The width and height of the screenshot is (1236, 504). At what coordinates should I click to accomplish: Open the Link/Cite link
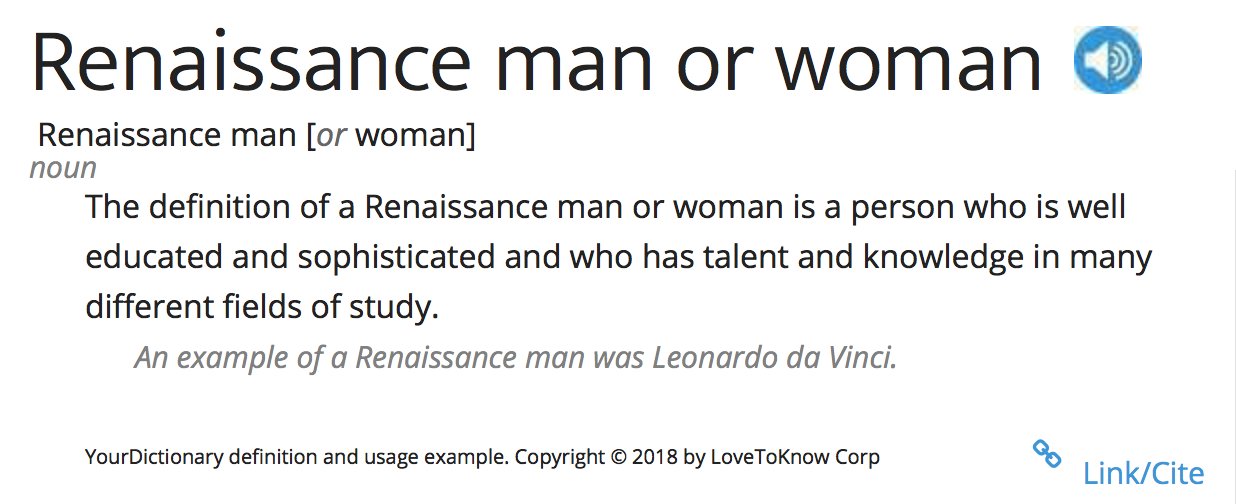click(x=1143, y=473)
